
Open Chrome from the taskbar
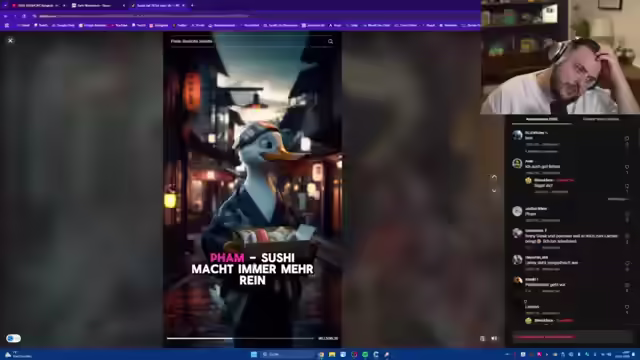tap(321, 354)
